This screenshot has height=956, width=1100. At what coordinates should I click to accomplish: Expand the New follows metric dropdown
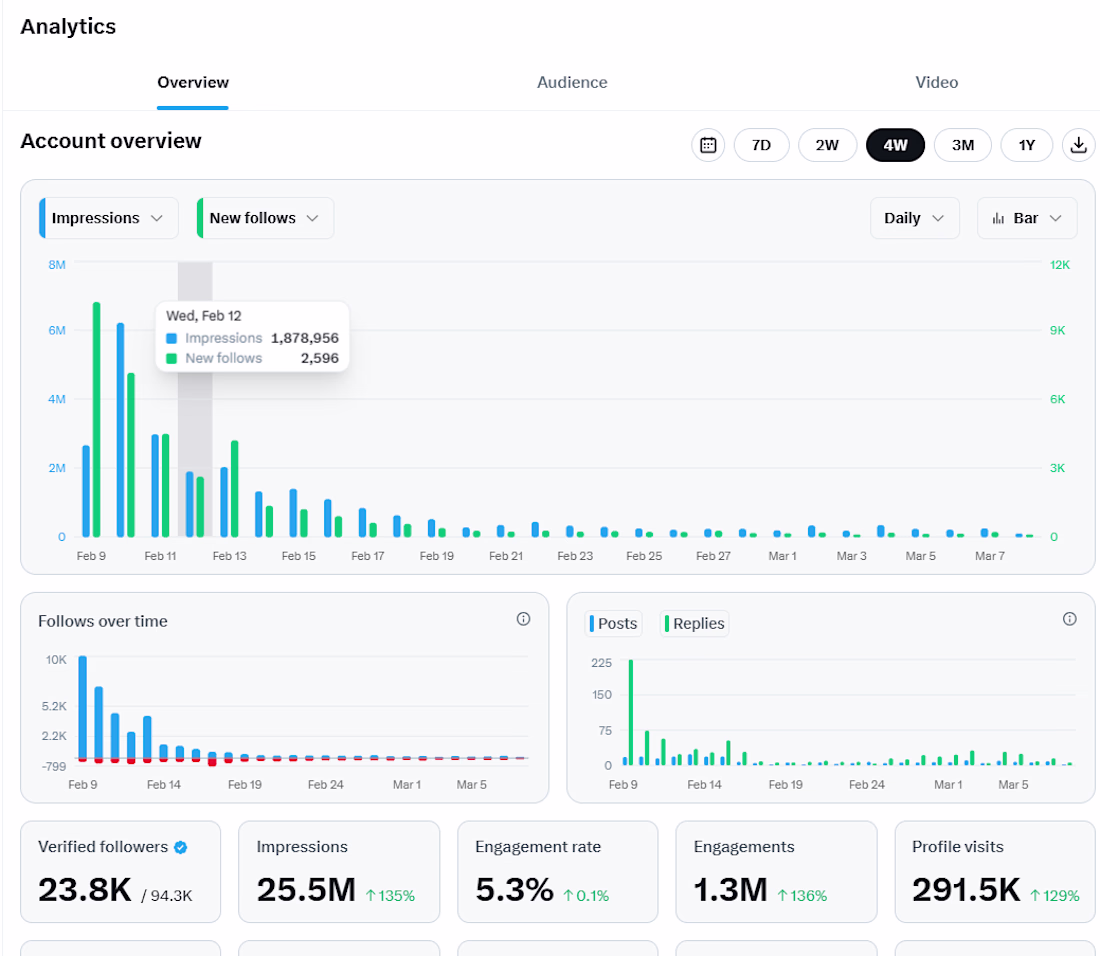[x=265, y=218]
